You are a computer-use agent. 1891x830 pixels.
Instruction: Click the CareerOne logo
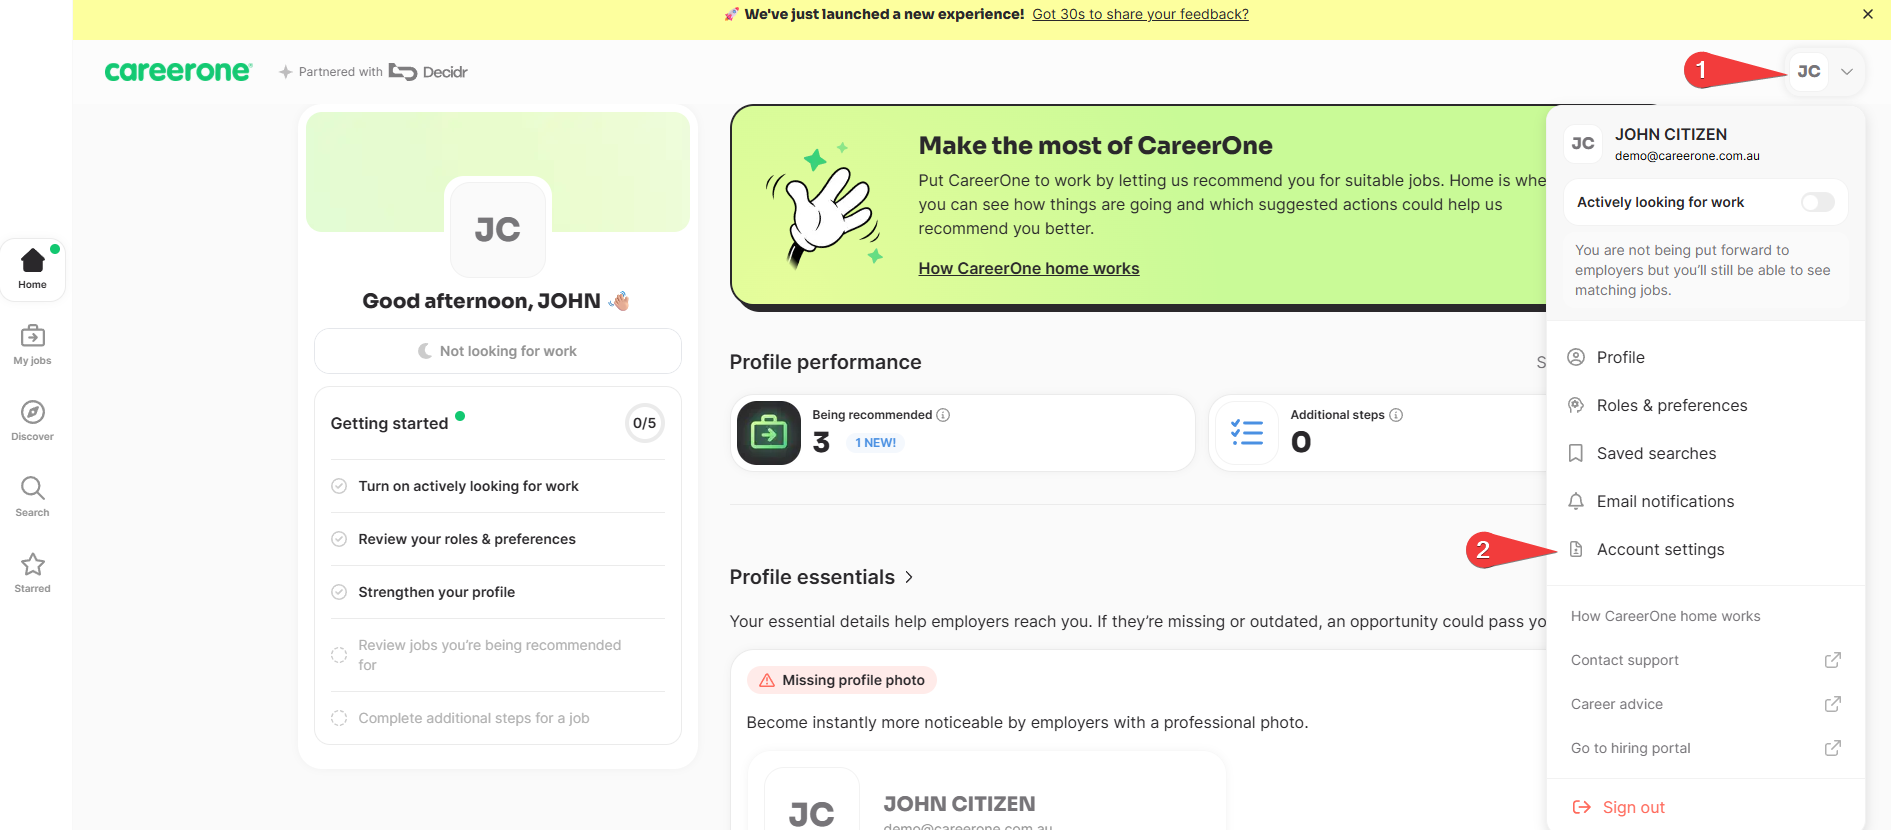pos(178,72)
